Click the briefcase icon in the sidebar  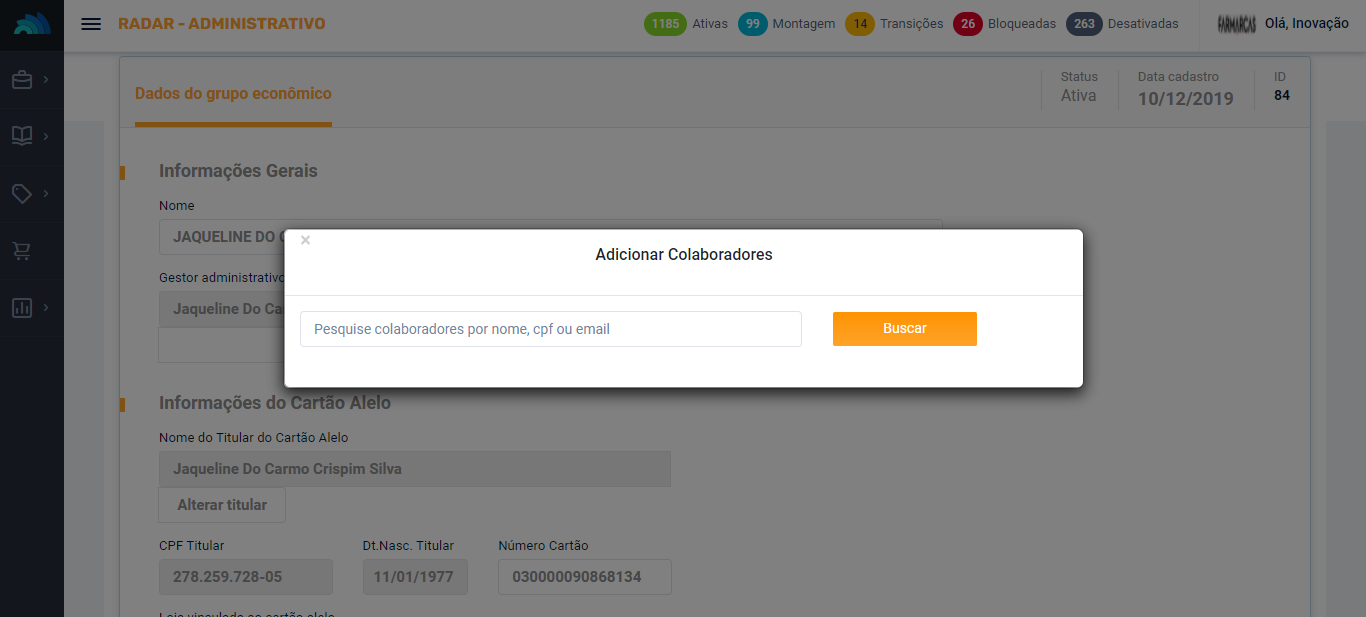(x=22, y=80)
